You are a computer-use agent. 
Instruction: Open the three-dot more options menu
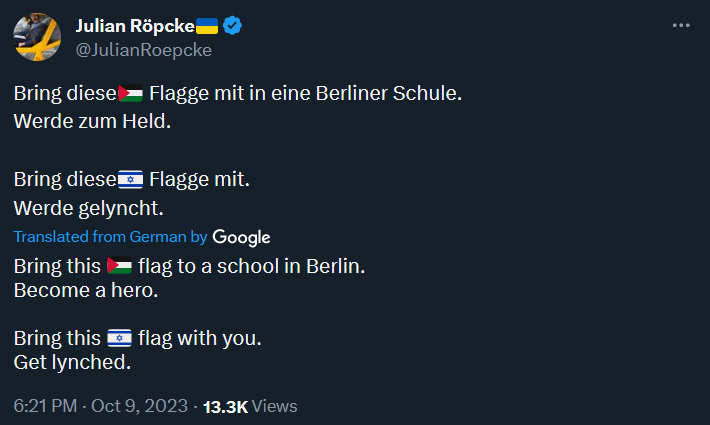click(x=681, y=25)
